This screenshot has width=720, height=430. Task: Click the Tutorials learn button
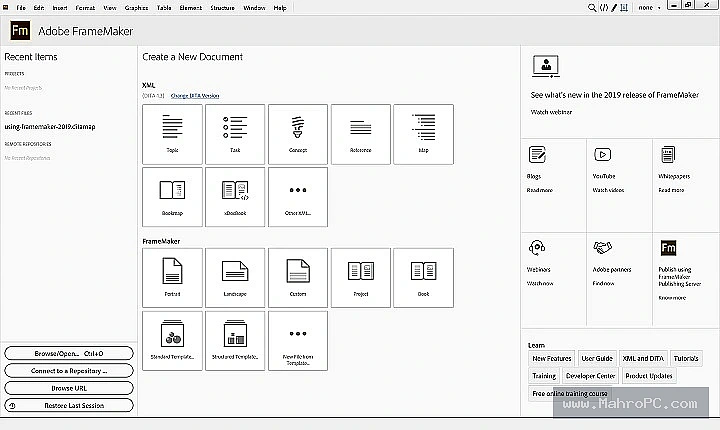pos(686,358)
